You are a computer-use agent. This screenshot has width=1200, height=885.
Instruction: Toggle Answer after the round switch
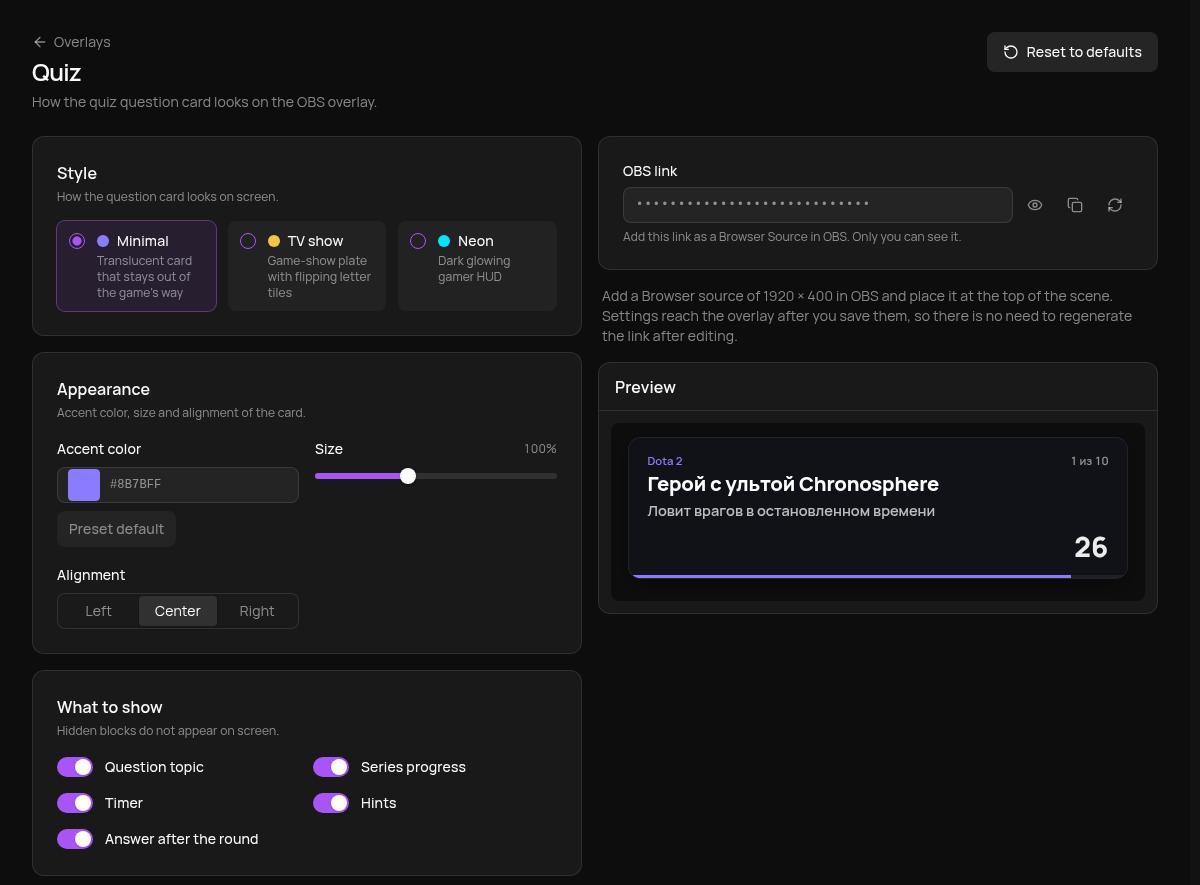(75, 839)
